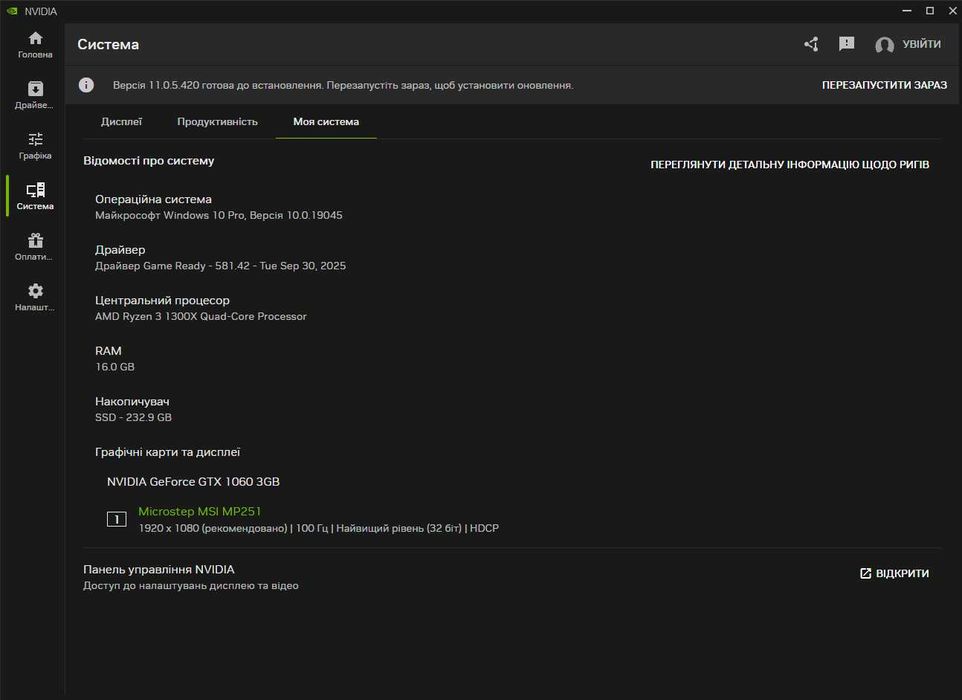
Task: Select the Система sidebar icon
Action: 35,195
